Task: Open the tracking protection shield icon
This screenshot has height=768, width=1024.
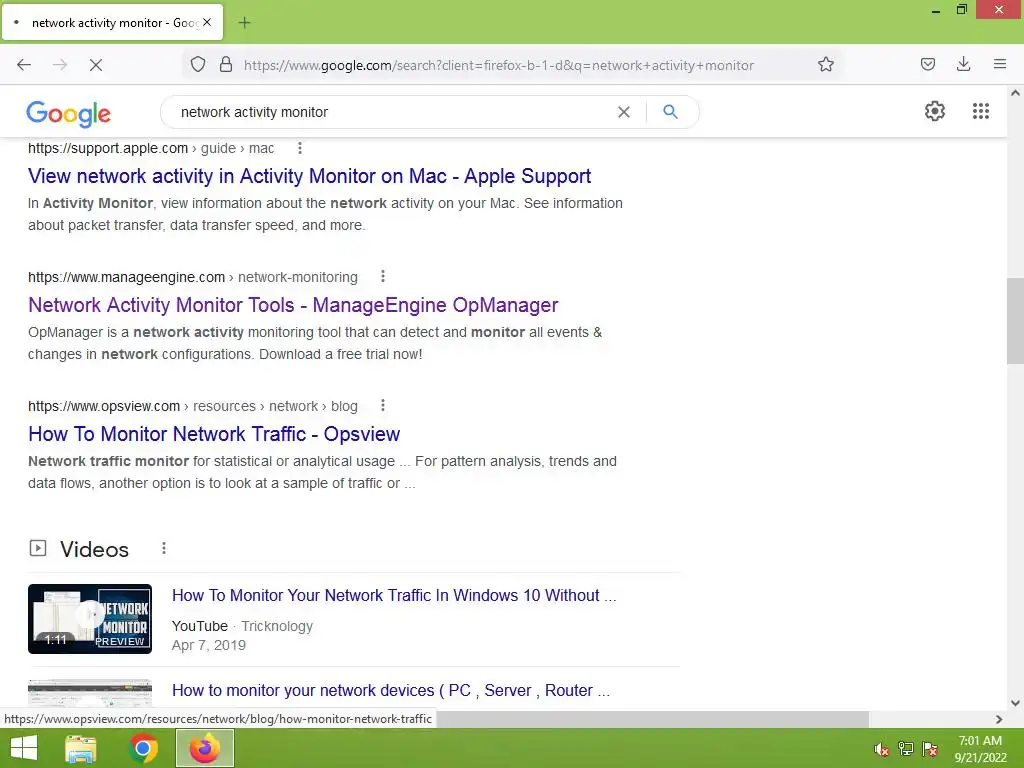Action: tap(198, 64)
